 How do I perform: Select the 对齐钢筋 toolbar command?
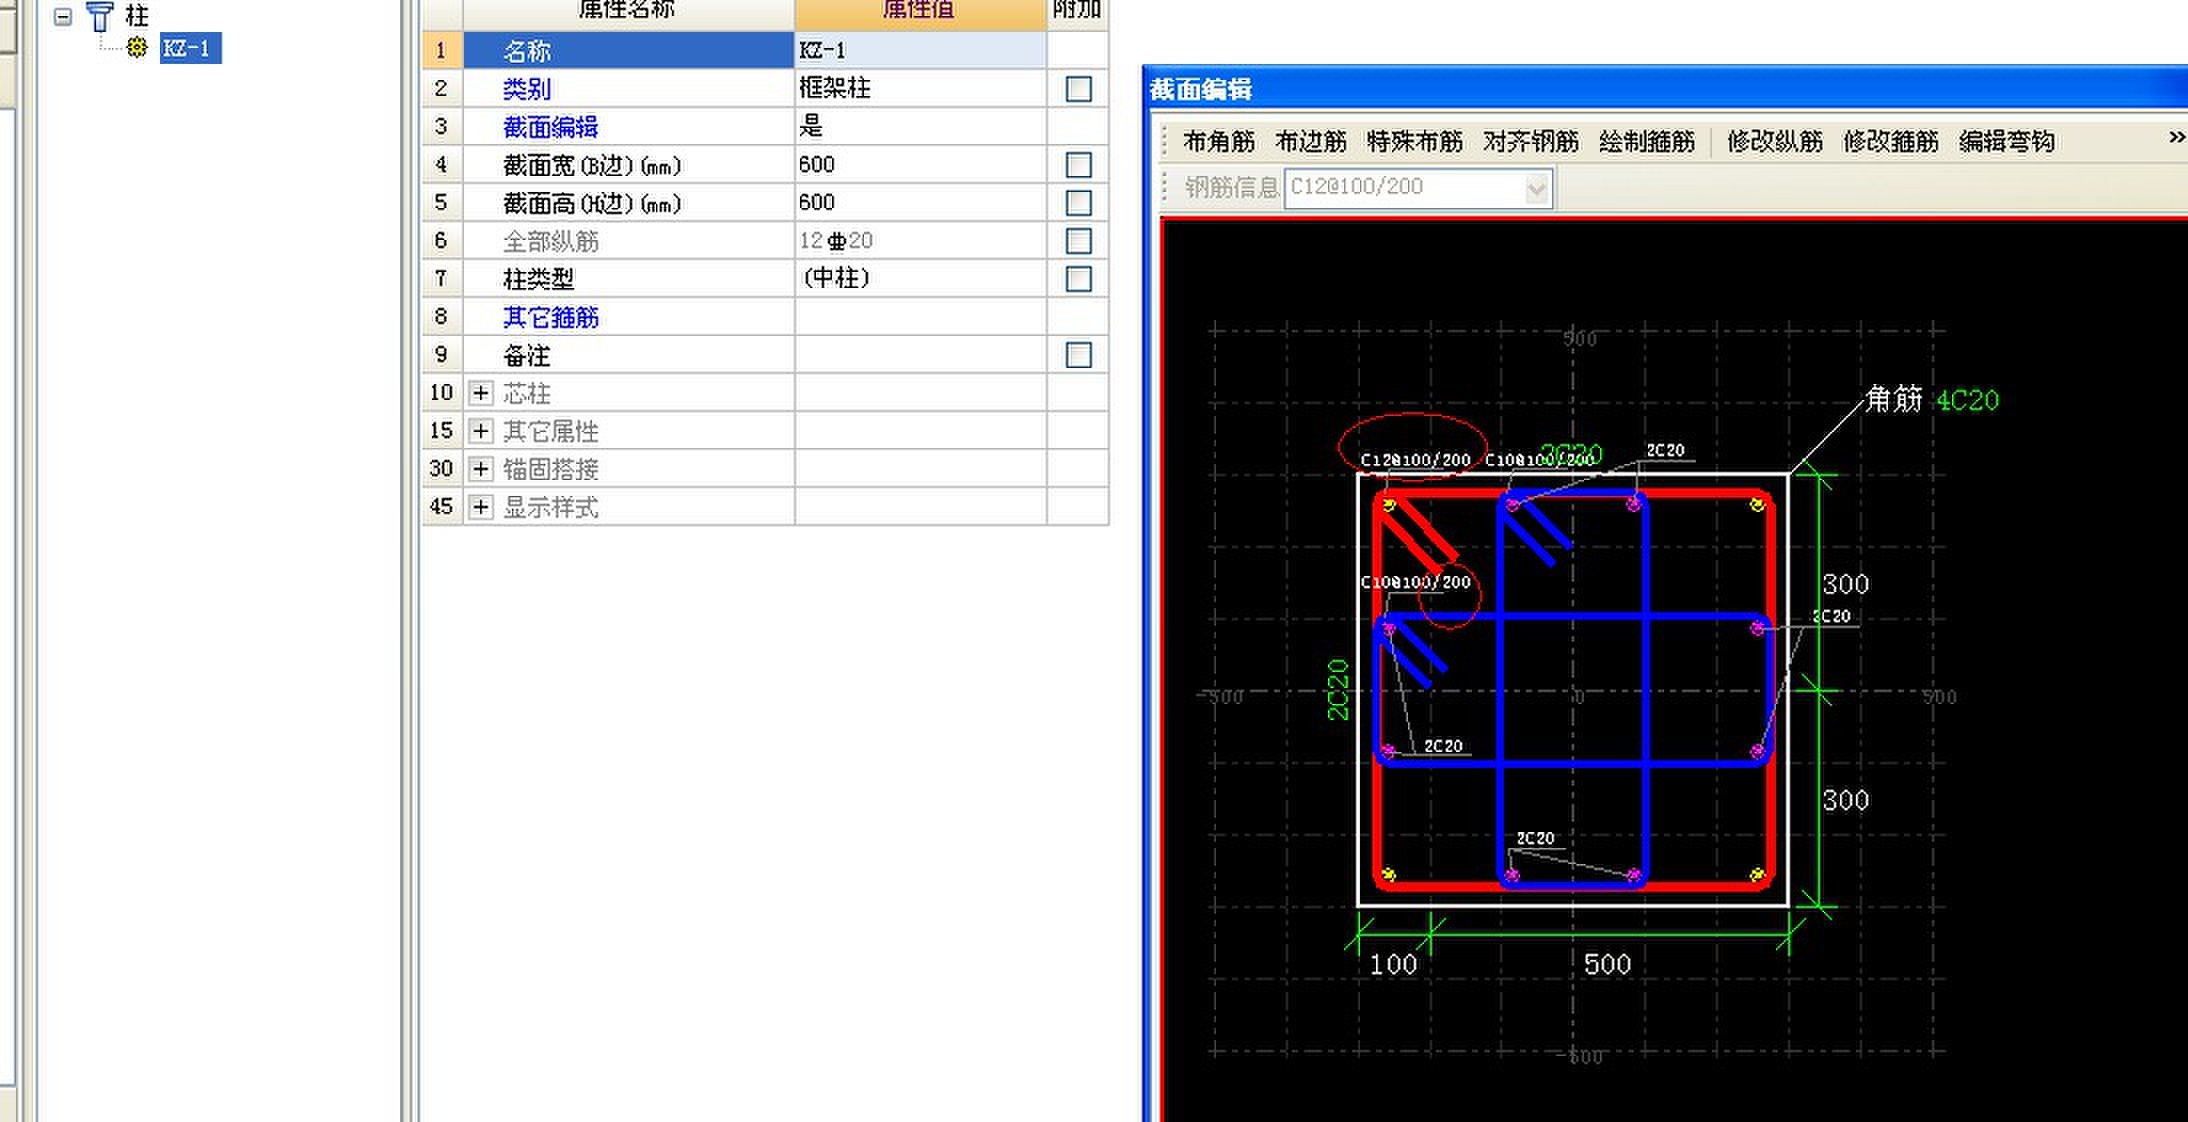click(1531, 142)
